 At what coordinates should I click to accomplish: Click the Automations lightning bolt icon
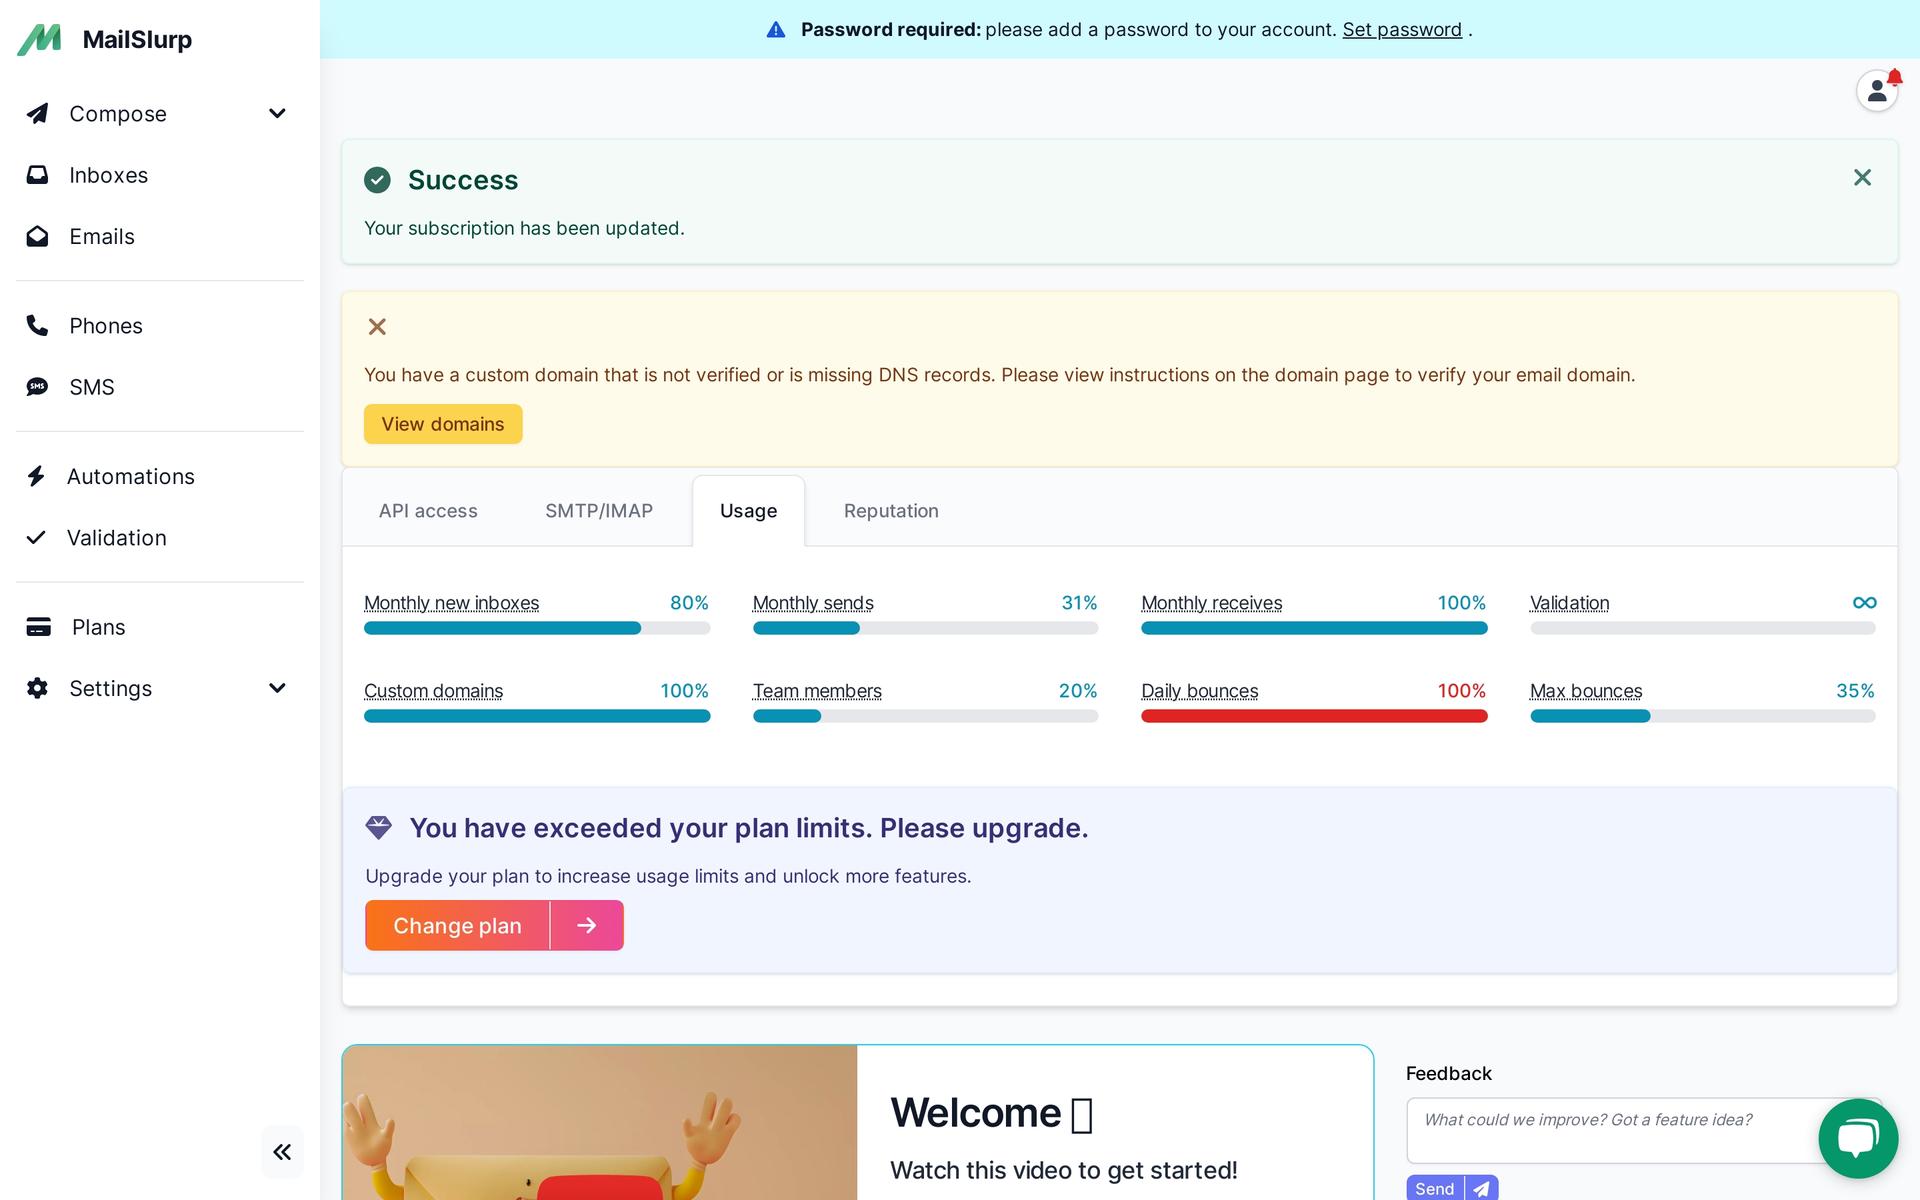click(x=37, y=476)
